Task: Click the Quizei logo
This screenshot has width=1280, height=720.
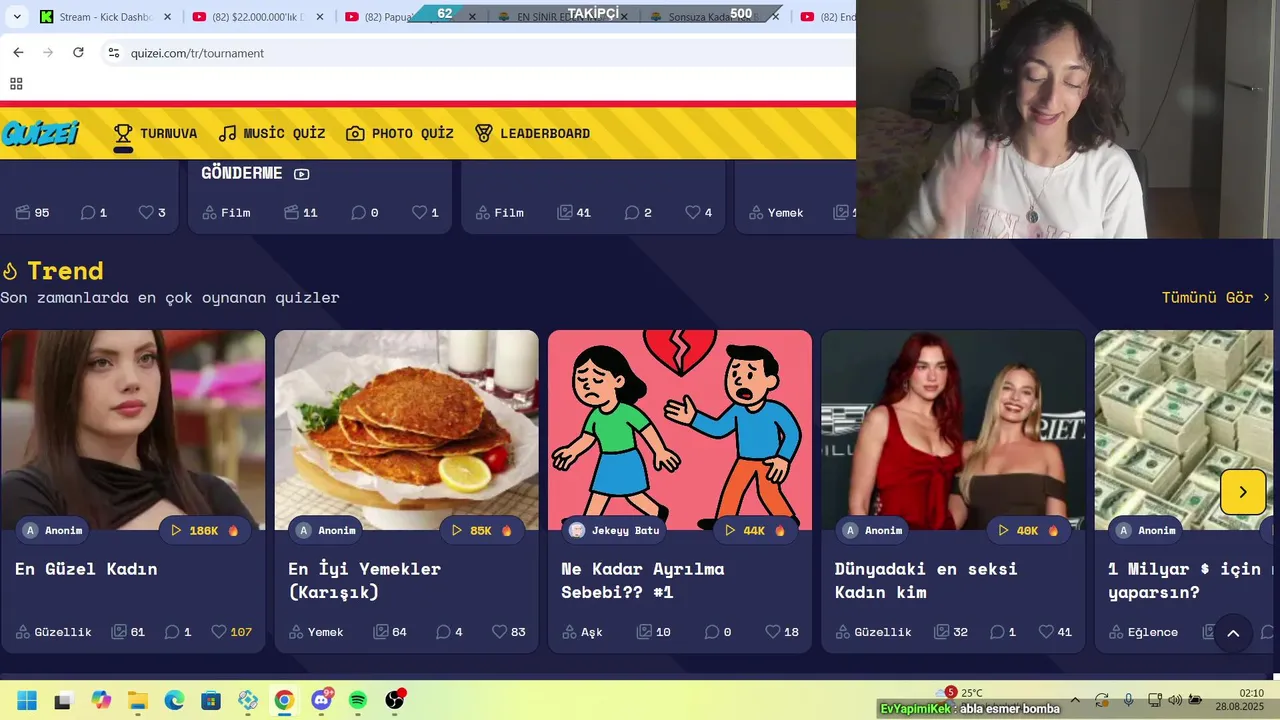Action: (40, 133)
